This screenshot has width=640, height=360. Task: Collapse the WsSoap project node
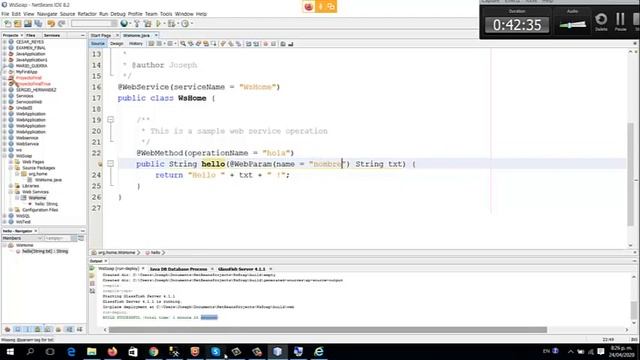coord(4,156)
